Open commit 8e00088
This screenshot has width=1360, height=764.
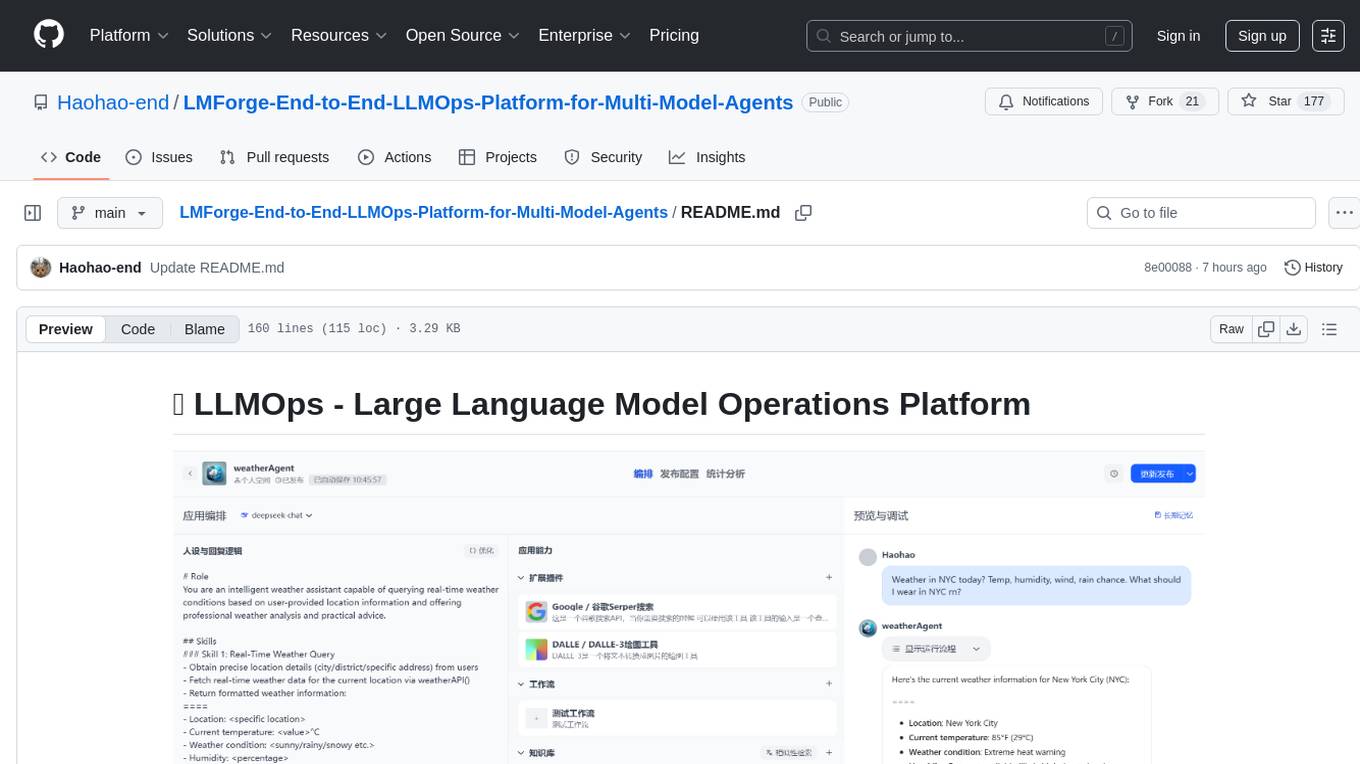pos(1168,267)
